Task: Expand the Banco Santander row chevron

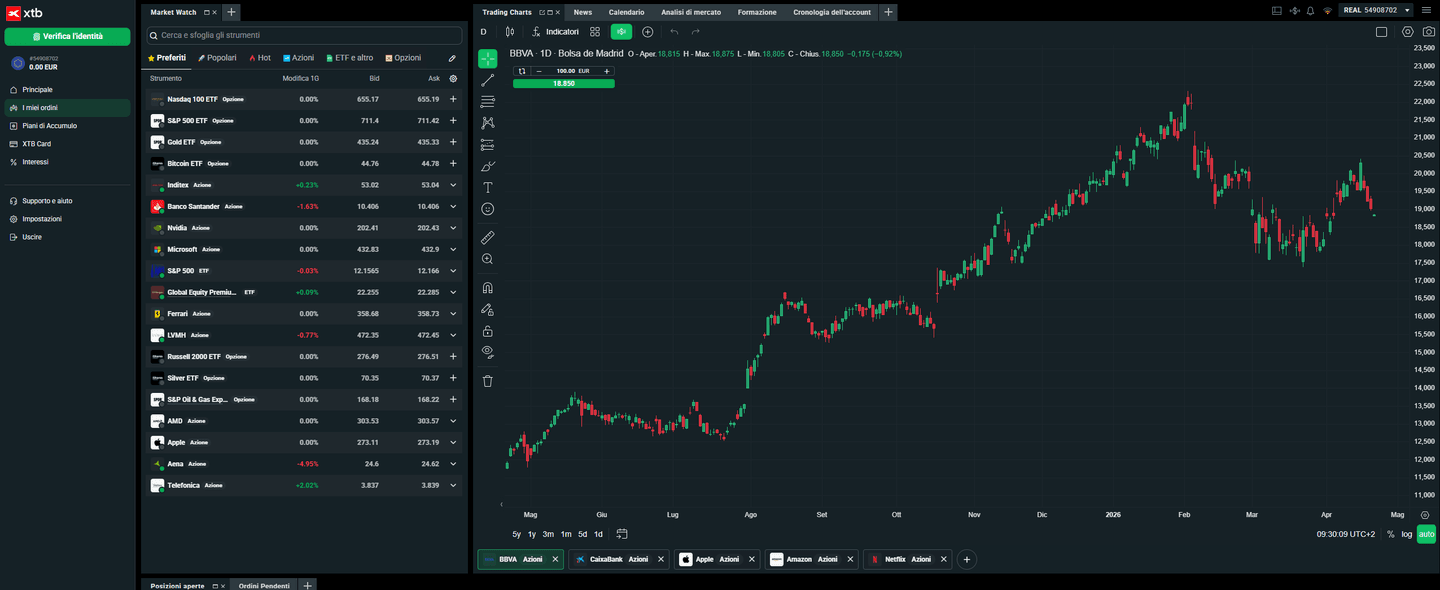Action: click(453, 206)
